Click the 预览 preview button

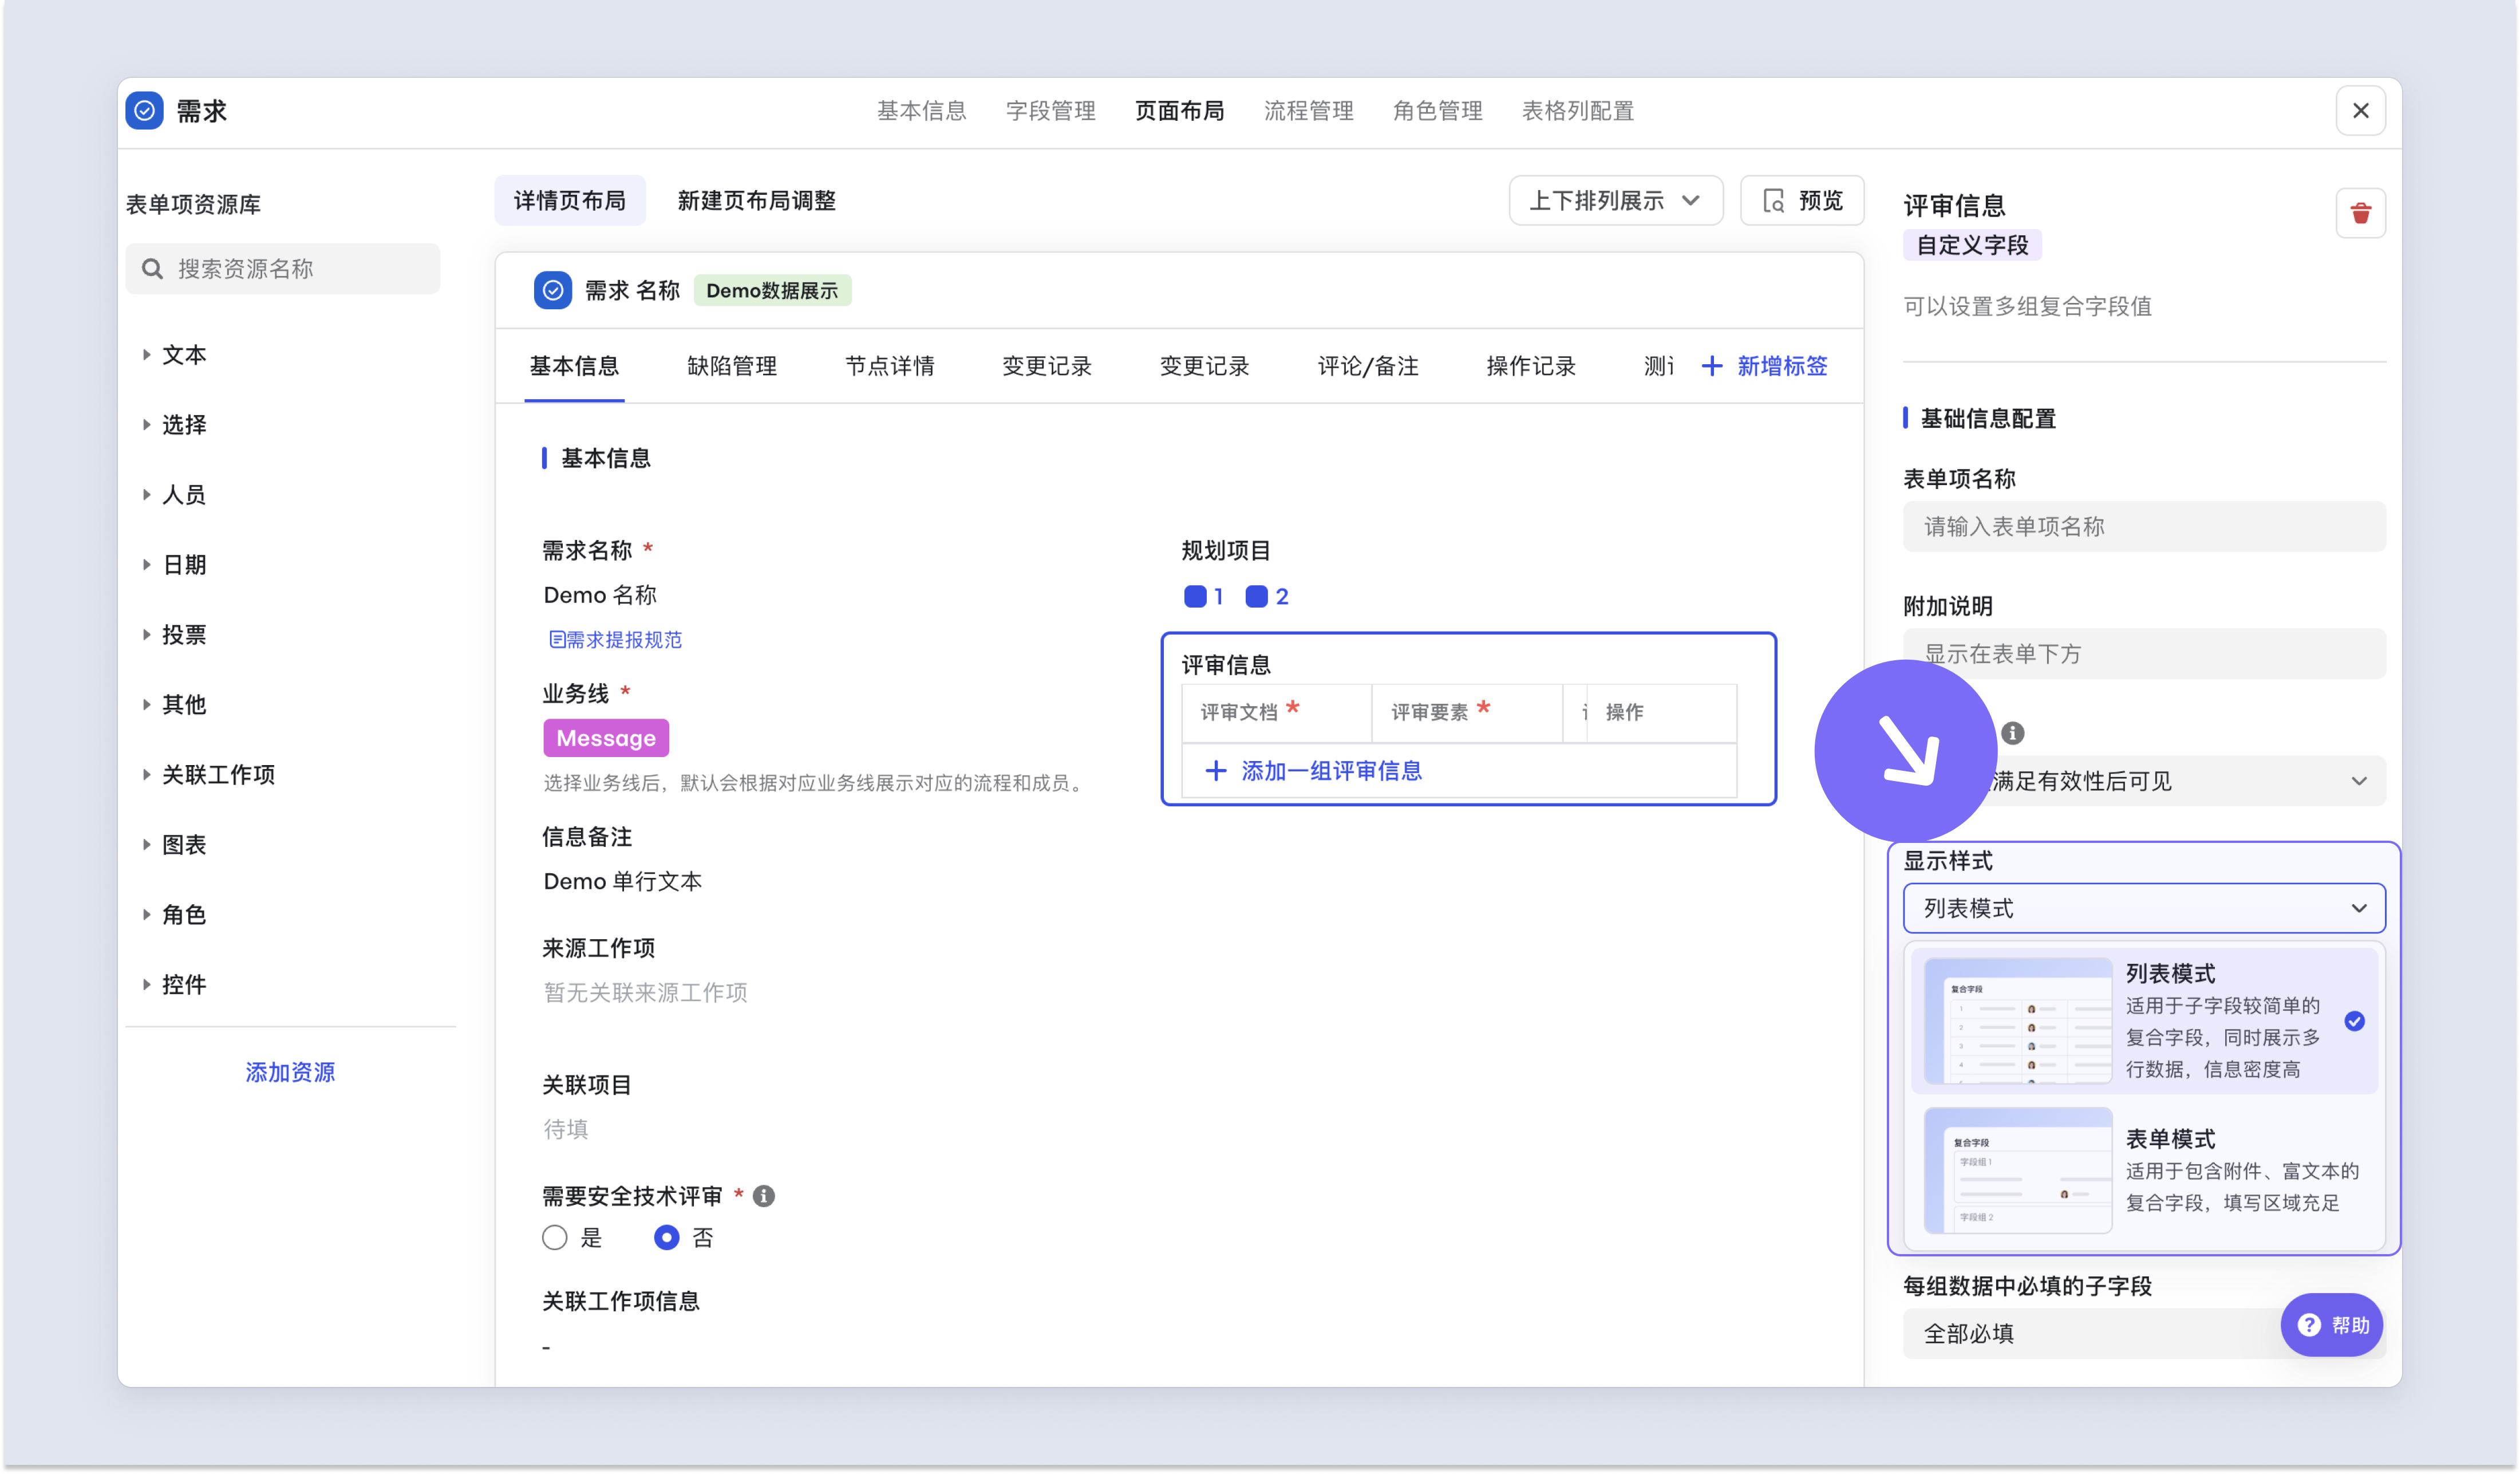coord(1802,201)
